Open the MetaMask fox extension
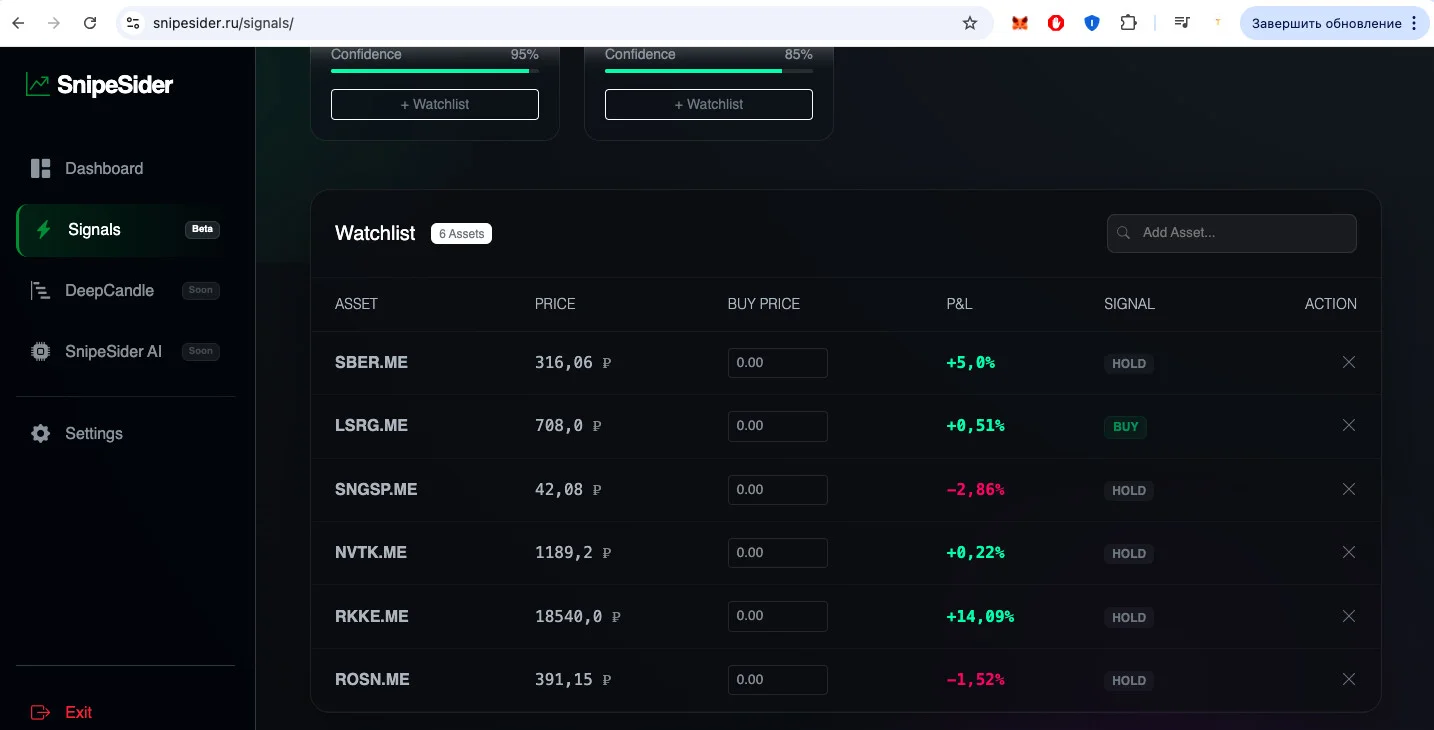Image resolution: width=1434 pixels, height=730 pixels. [x=1020, y=23]
